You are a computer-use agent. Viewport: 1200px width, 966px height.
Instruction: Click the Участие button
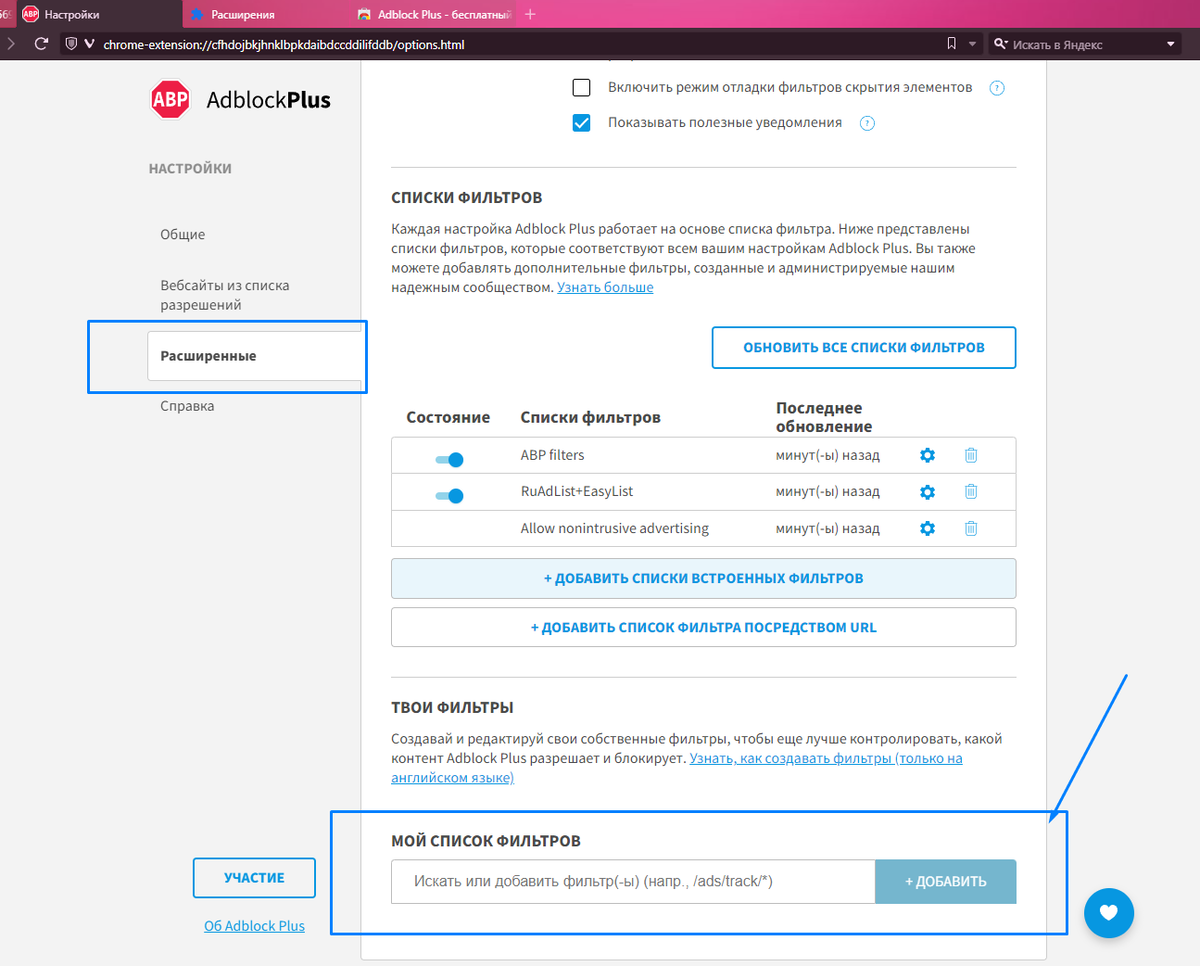click(254, 878)
